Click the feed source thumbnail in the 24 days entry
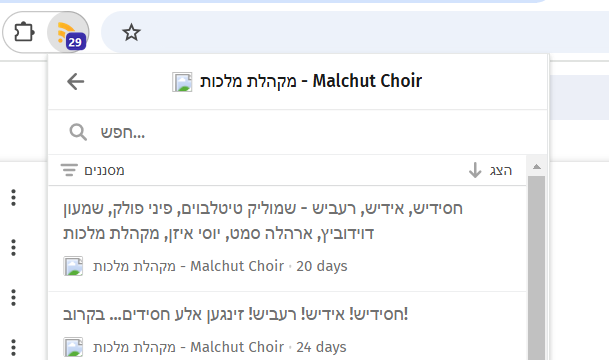This screenshot has width=609, height=360. click(73, 347)
